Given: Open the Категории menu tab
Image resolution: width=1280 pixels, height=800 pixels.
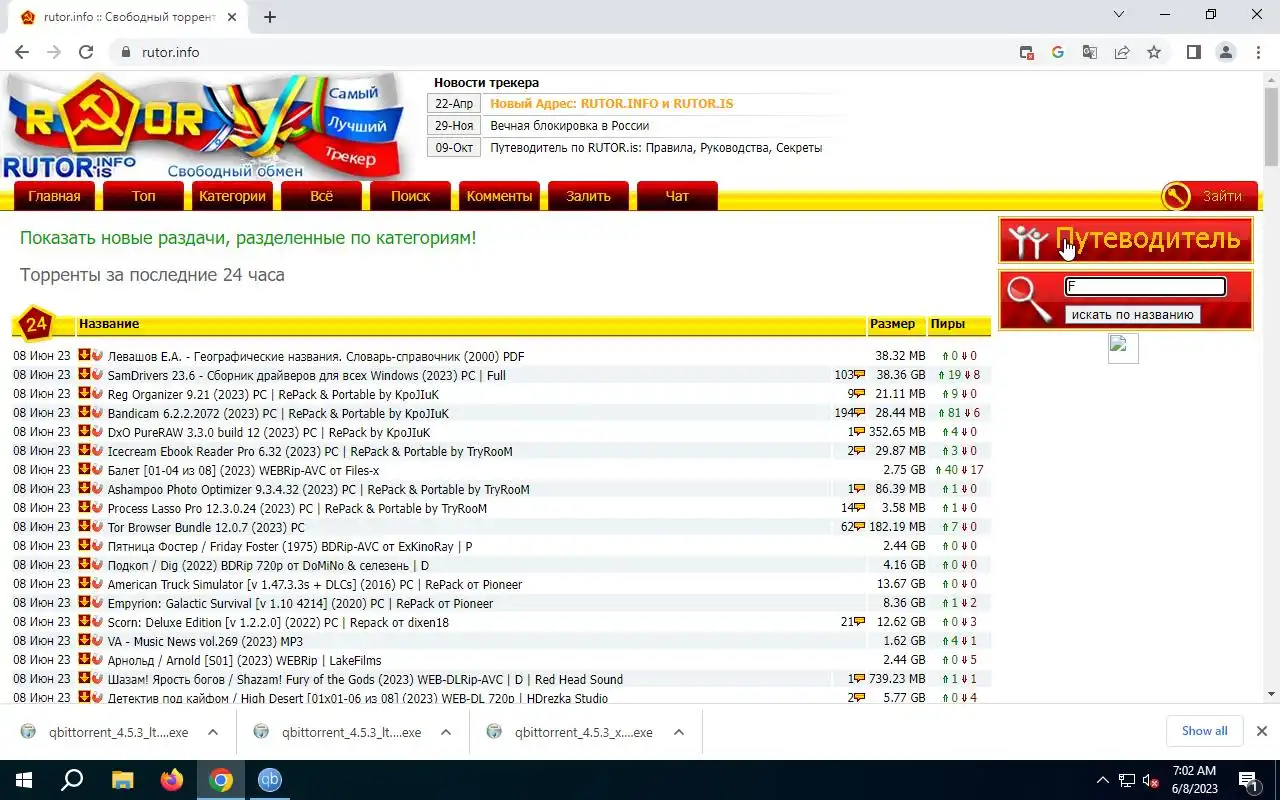Looking at the screenshot, I should coord(232,196).
